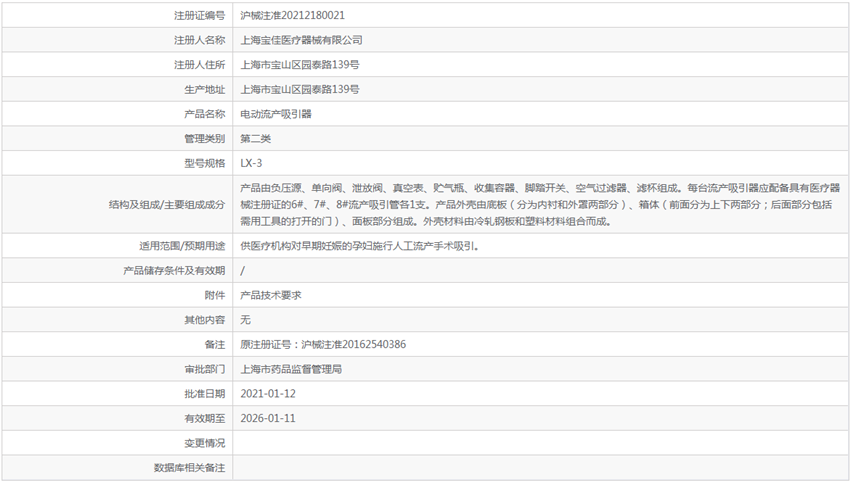
Task: Click the management category value 第二类
Action: 256,138
